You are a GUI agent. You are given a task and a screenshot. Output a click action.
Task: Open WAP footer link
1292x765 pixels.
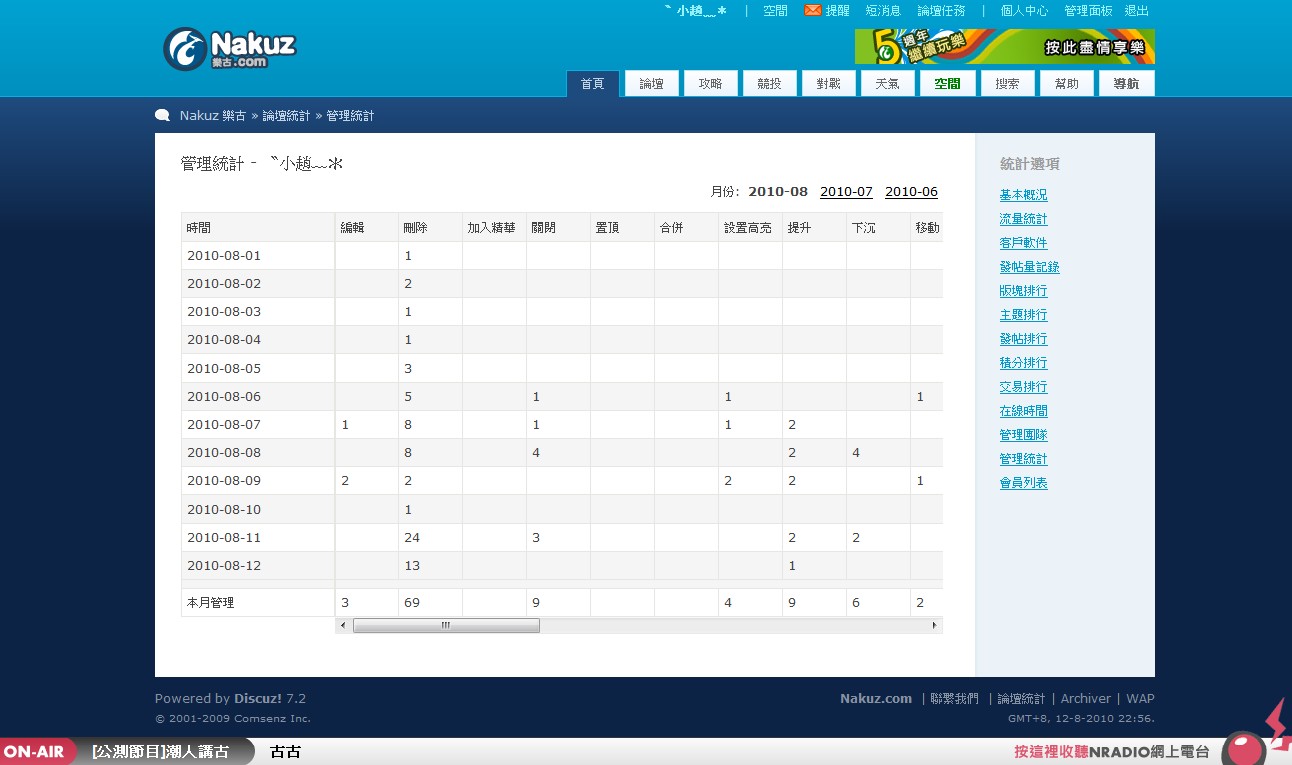pos(1140,699)
